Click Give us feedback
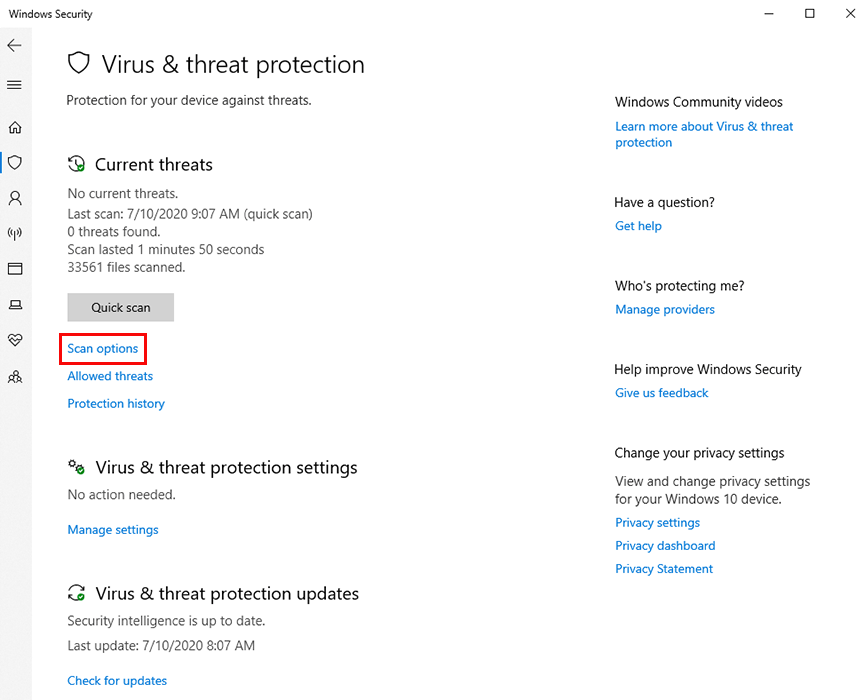This screenshot has height=700, width=864. tap(661, 392)
